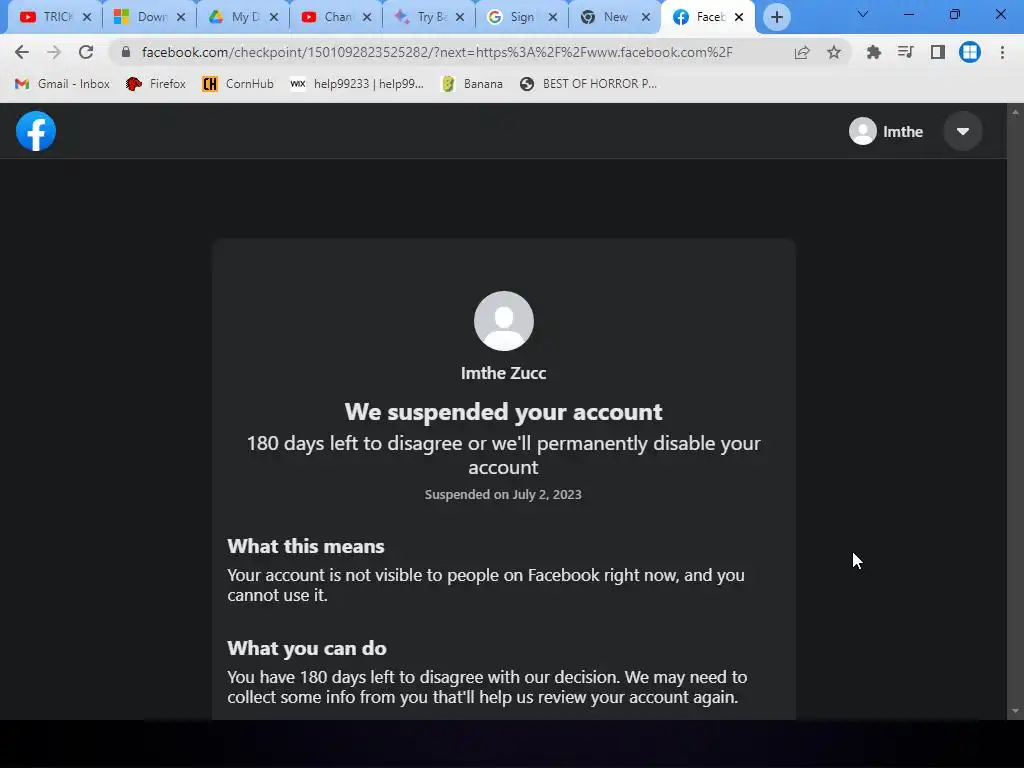
Task: Switch to the TRICK YouTube tab
Action: point(55,17)
